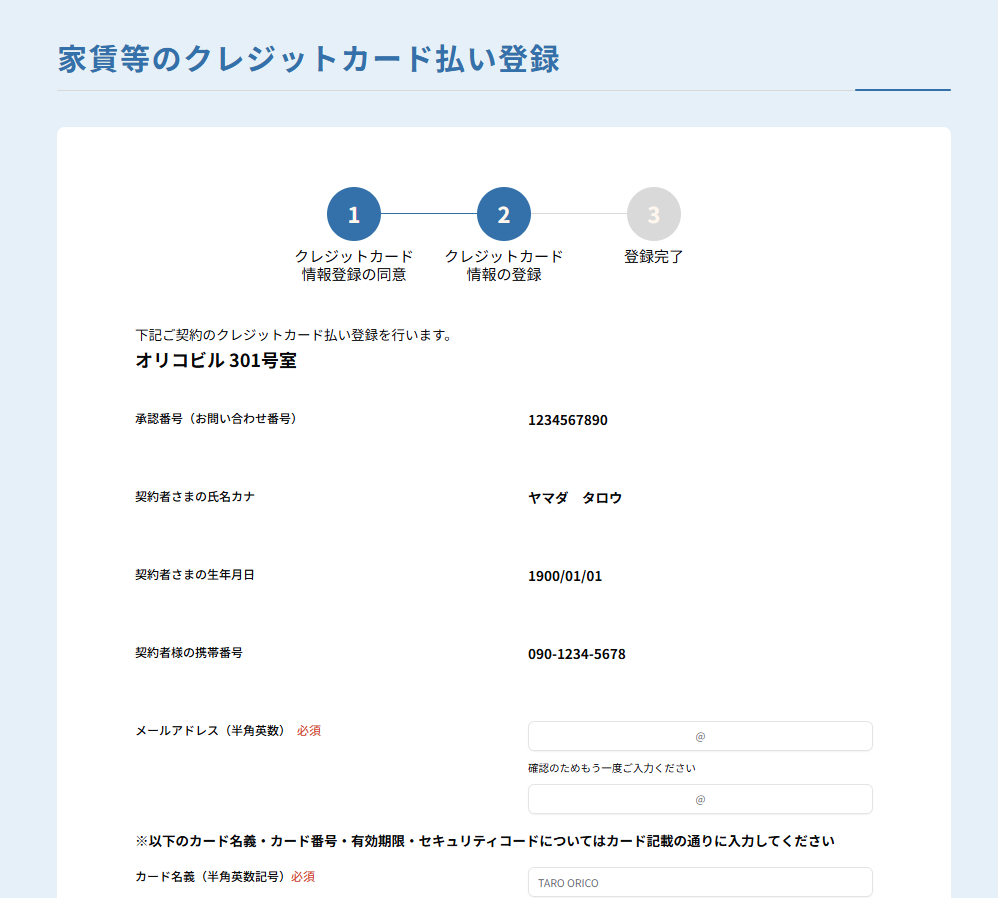This screenshot has height=898, width=998.
Task: Select the 登録完了 step label
Action: pyautogui.click(x=654, y=257)
